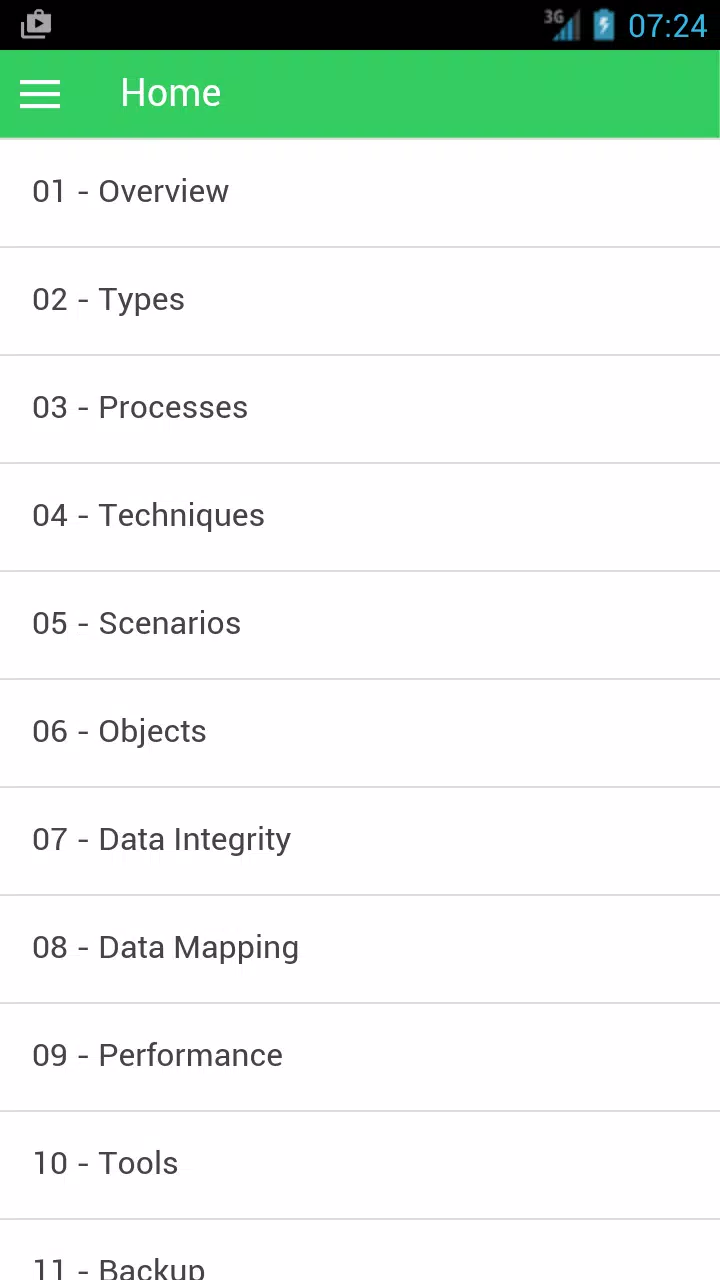Open the 10 - Tools chapter

[x=360, y=1164]
